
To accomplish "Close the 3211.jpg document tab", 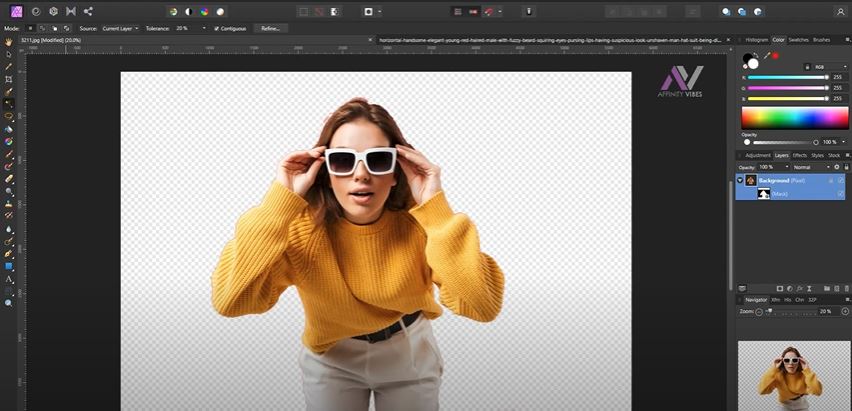I will pos(370,40).
